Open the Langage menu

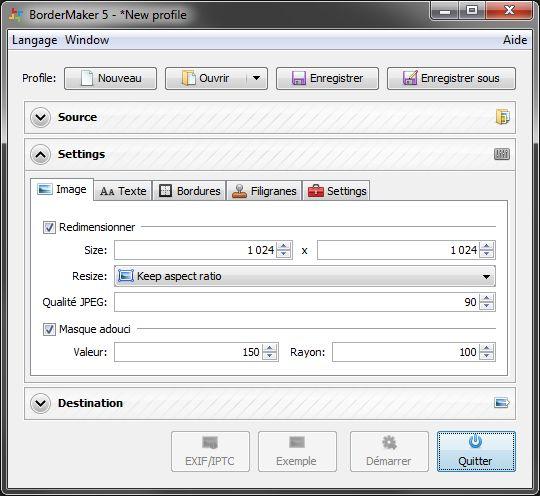[x=34, y=40]
